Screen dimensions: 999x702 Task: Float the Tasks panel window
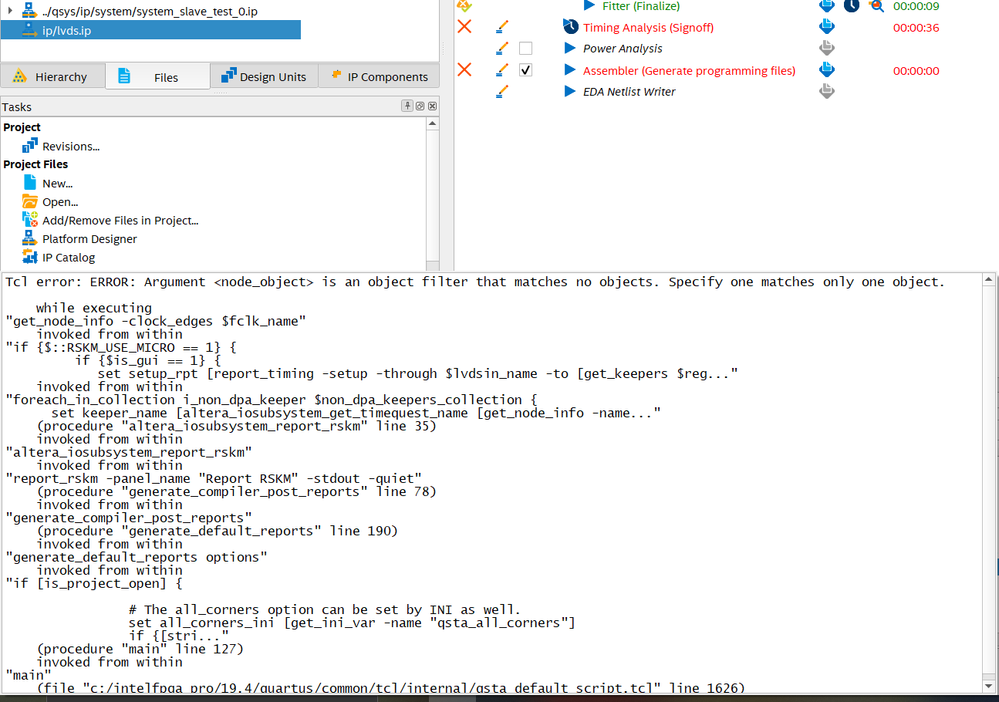pyautogui.click(x=420, y=106)
